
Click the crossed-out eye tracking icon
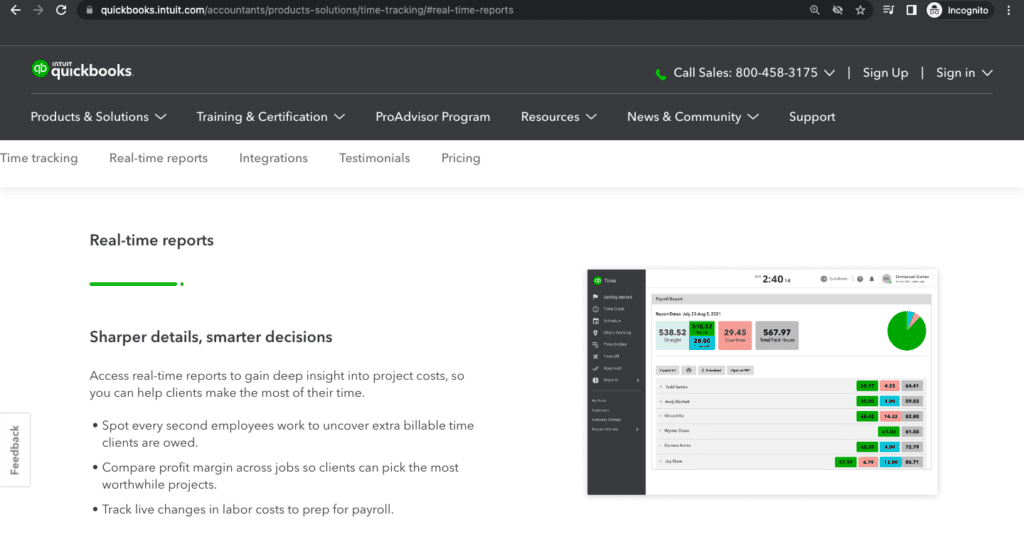[x=837, y=10]
